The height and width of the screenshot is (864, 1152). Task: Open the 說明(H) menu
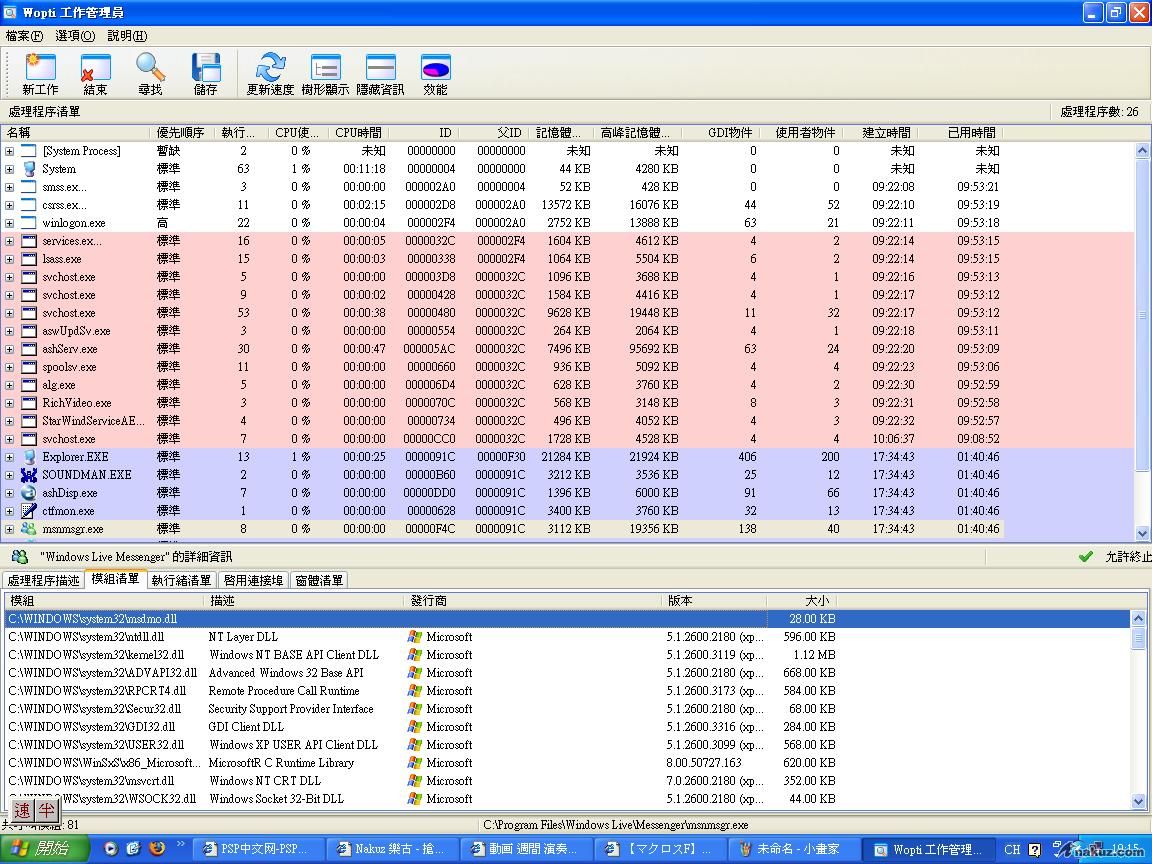(127, 35)
